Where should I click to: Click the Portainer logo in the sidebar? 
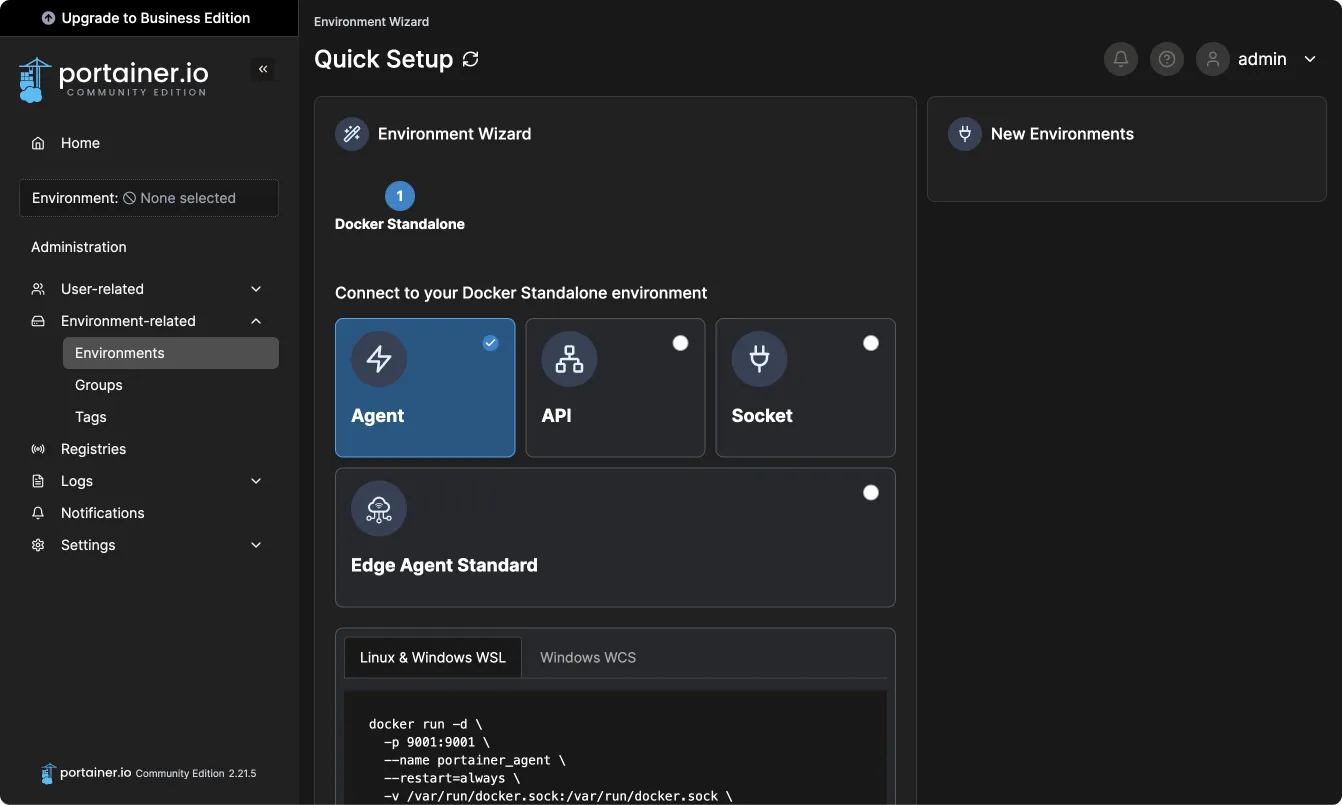[113, 79]
